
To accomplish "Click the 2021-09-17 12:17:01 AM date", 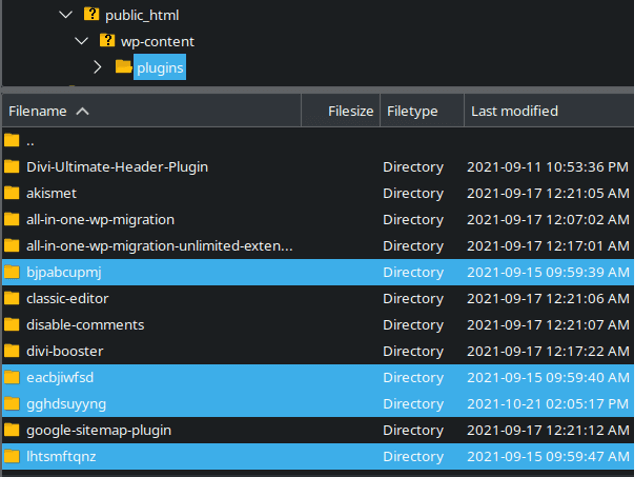I will (548, 246).
